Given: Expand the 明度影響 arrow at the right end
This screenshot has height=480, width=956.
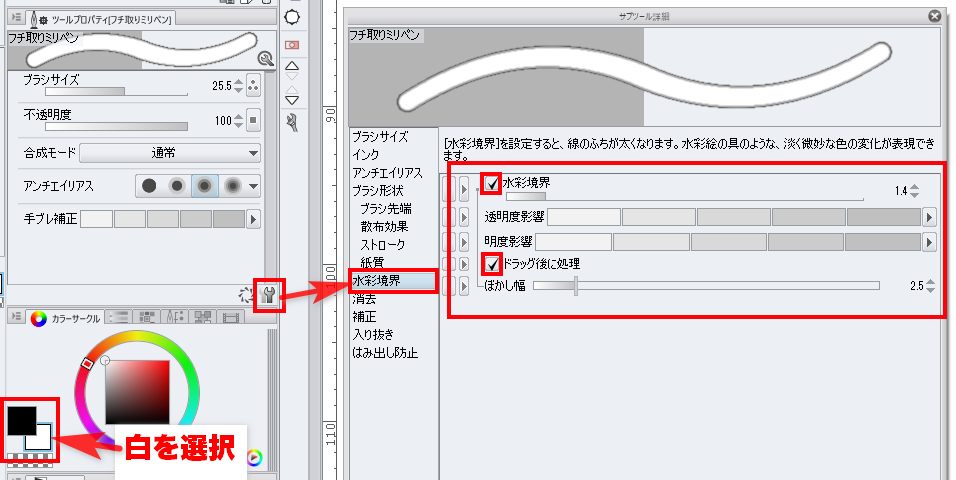Looking at the screenshot, I should 929,242.
